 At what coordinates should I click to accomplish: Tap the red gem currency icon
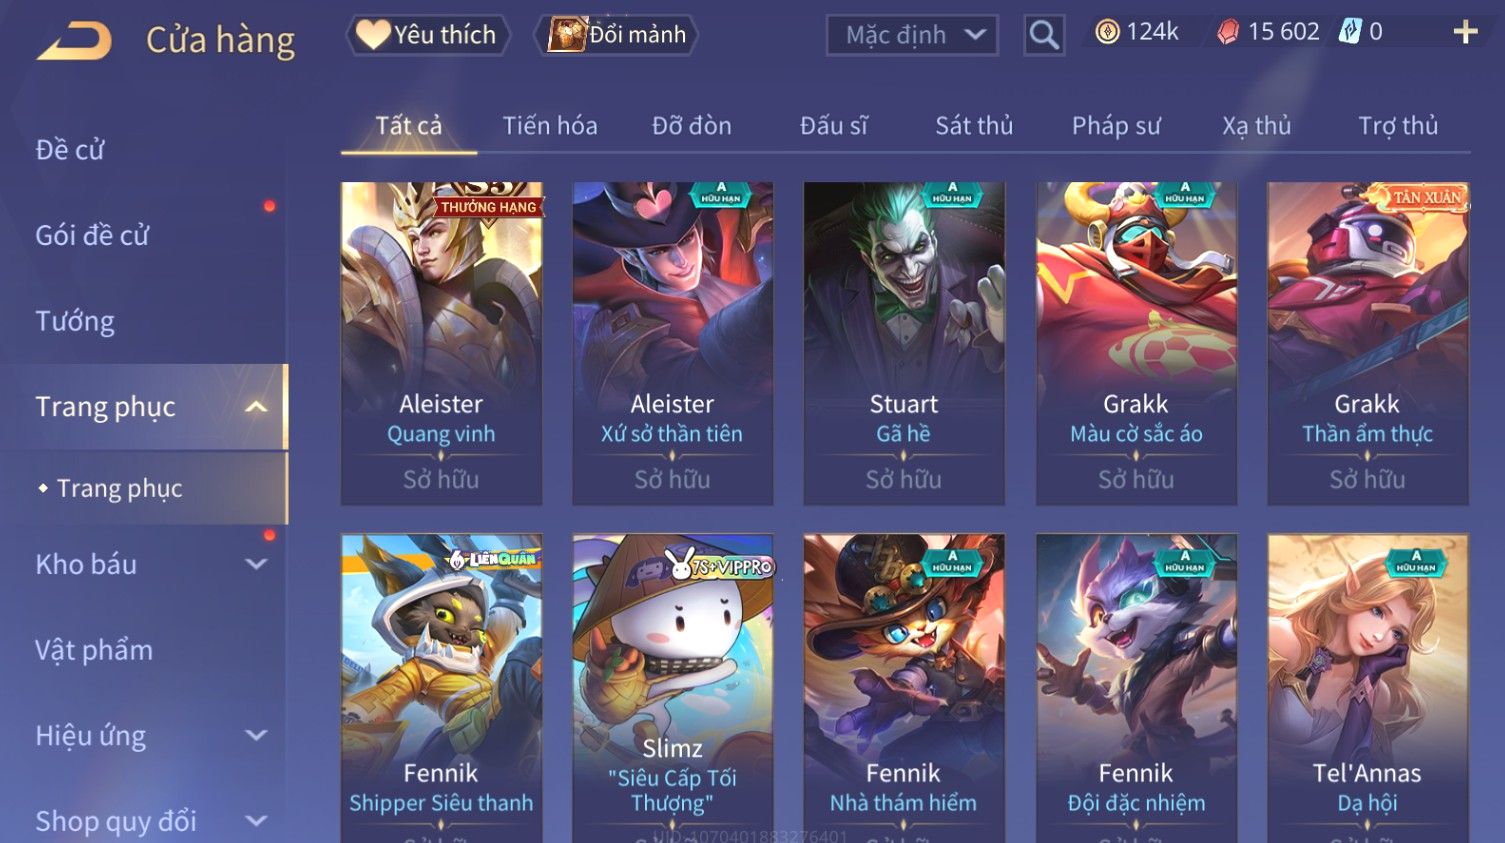1228,32
